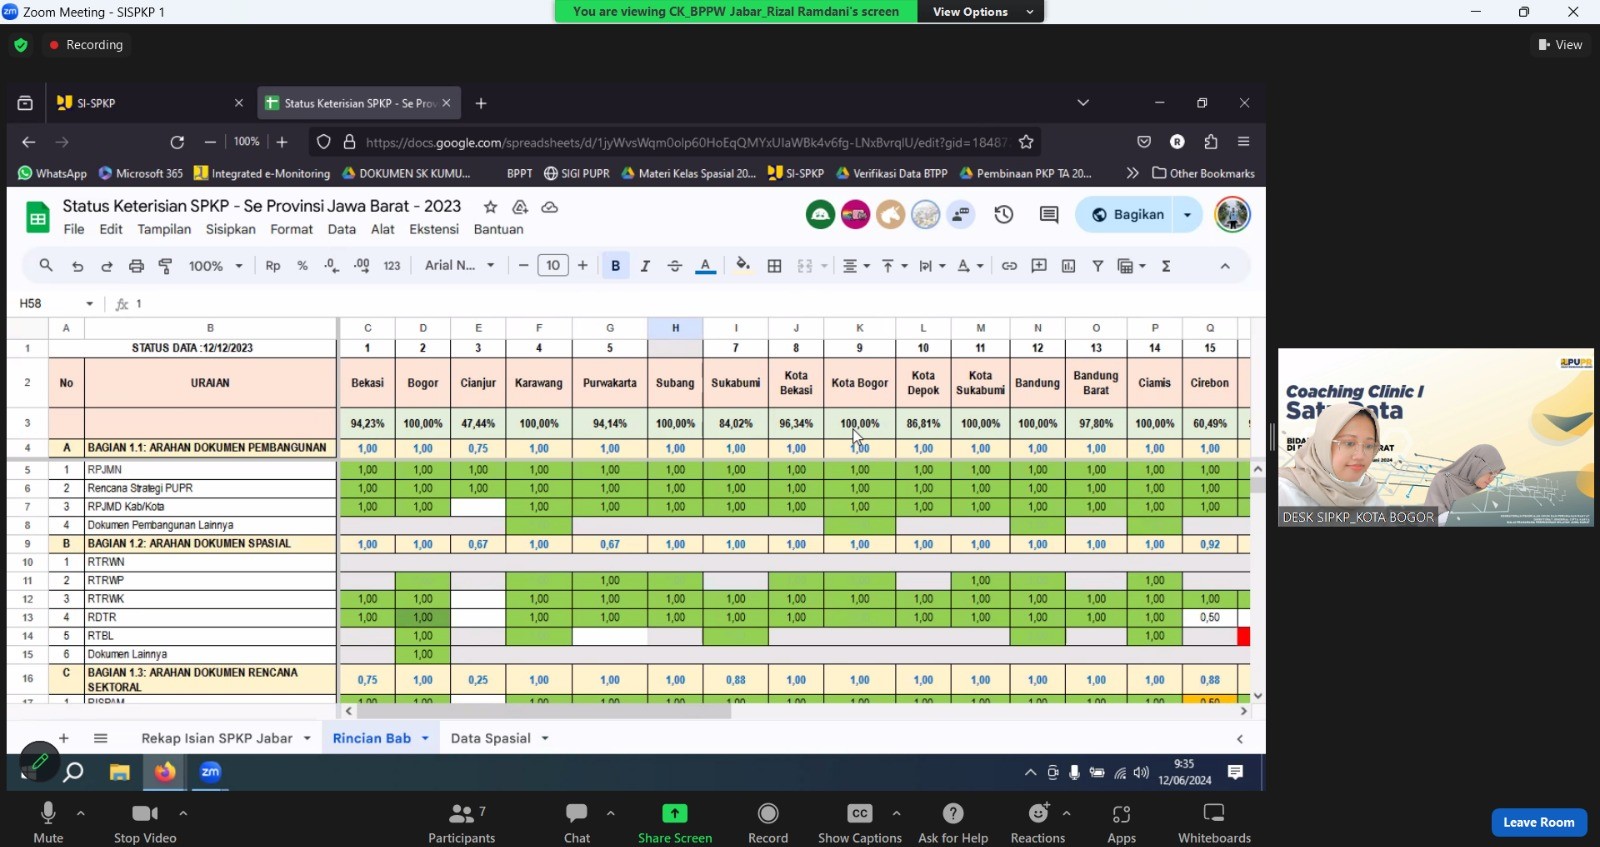Click the insert link icon in toolbar

[1009, 266]
